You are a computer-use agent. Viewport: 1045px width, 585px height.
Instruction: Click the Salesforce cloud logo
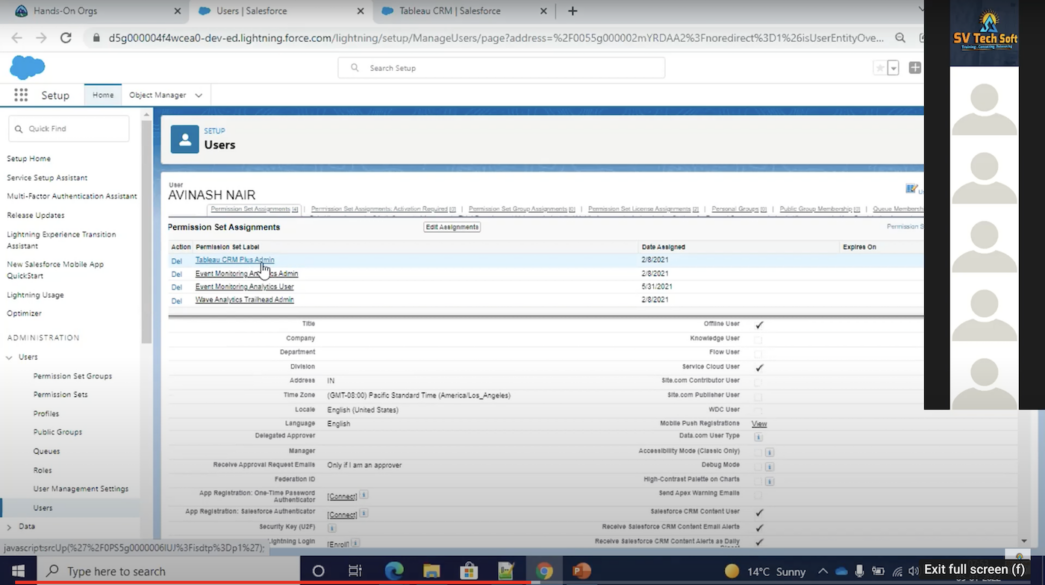26,68
